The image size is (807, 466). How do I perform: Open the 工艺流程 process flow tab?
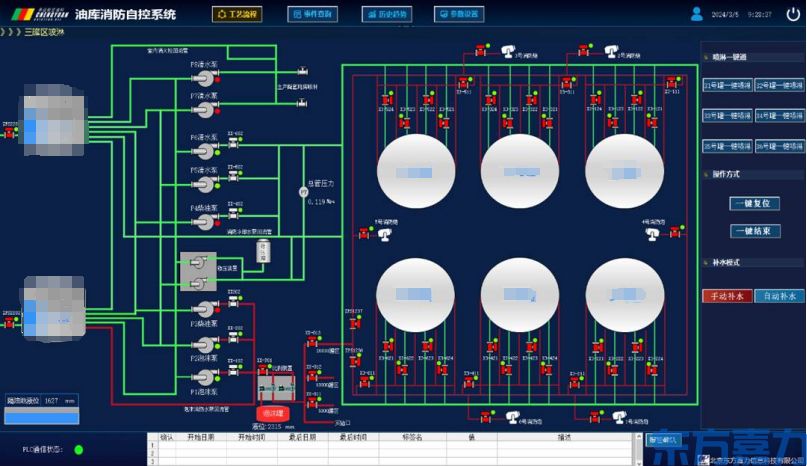pyautogui.click(x=237, y=14)
